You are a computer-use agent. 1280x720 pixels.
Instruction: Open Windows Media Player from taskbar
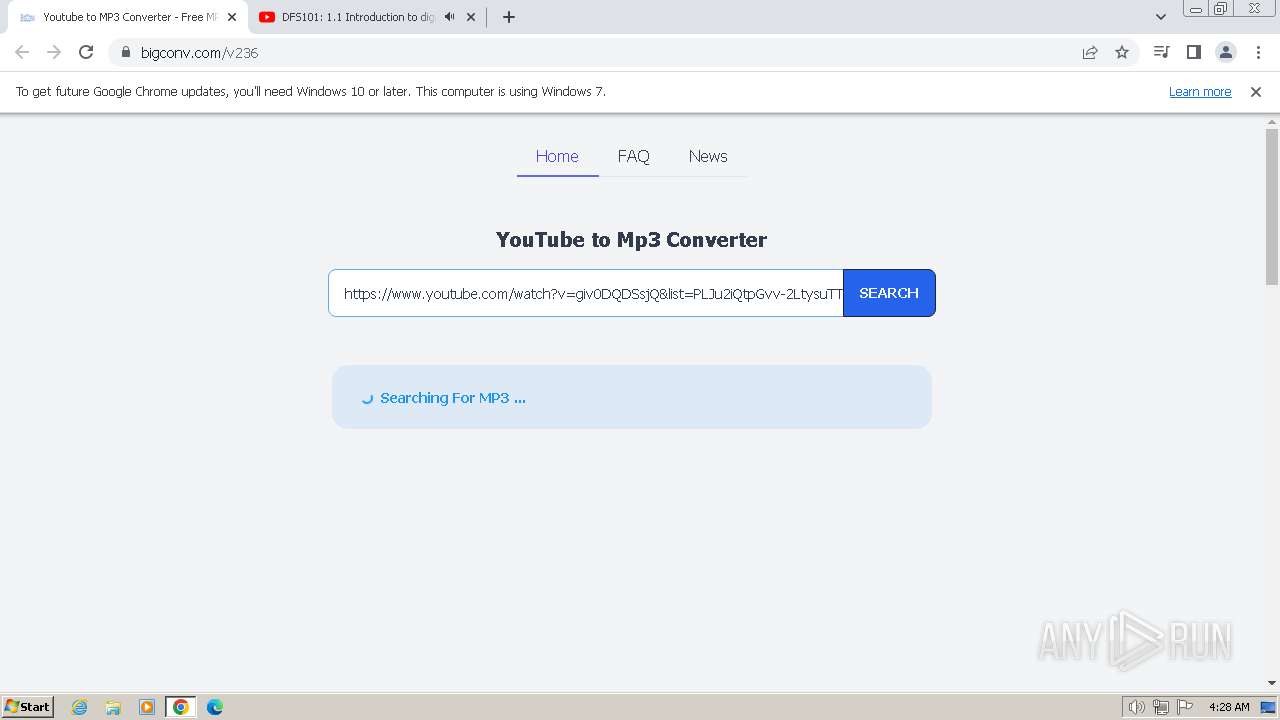coord(147,707)
